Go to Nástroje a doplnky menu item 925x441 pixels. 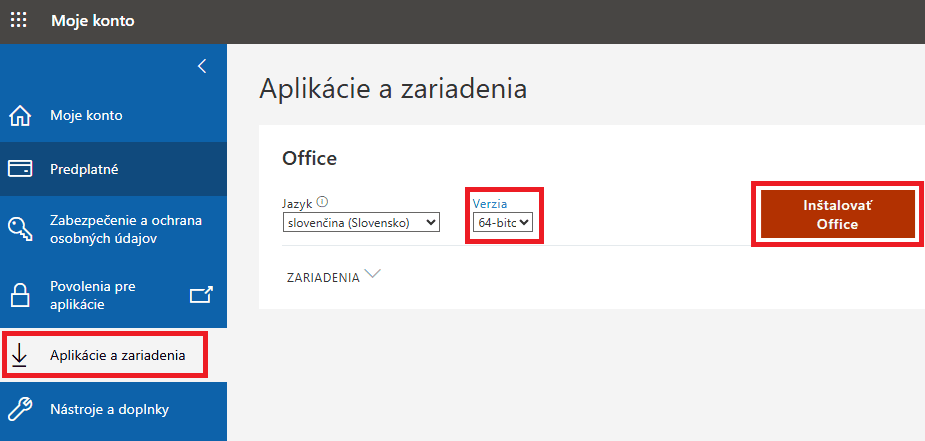[110, 408]
